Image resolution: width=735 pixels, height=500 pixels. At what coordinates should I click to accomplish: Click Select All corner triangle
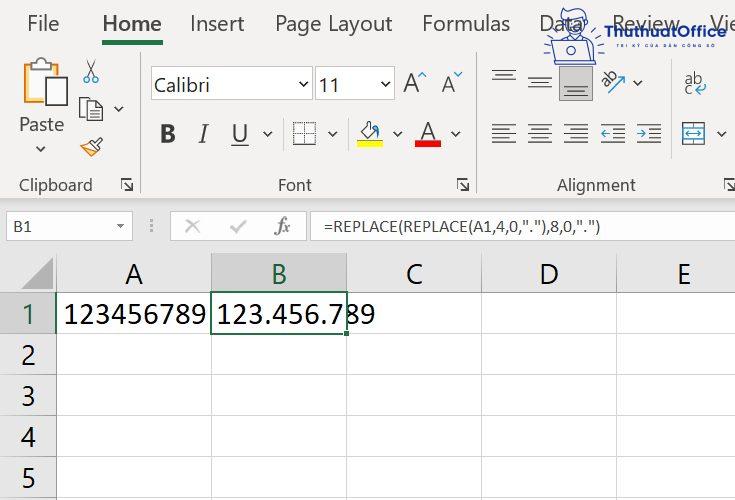[x=37, y=274]
